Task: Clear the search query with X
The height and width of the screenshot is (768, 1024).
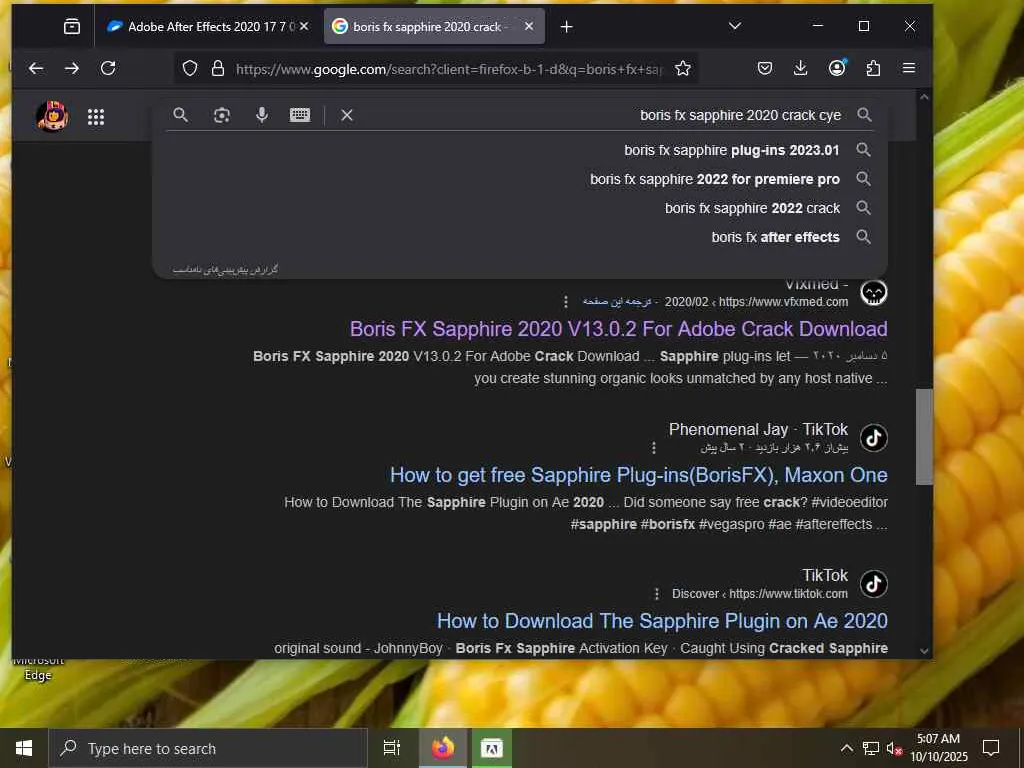Action: click(x=347, y=115)
